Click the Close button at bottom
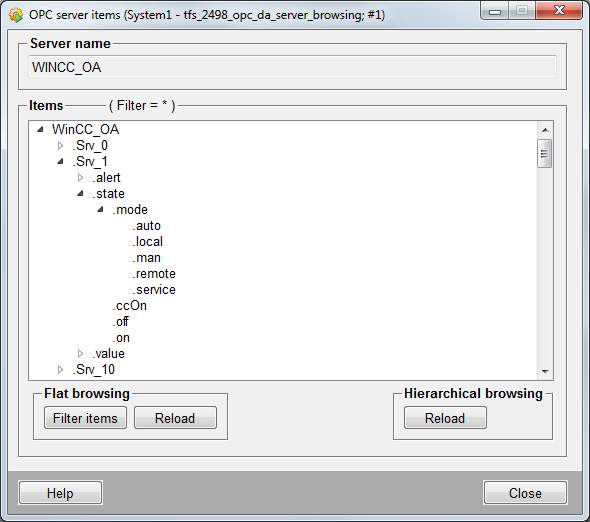This screenshot has height=522, width=590. click(x=525, y=493)
